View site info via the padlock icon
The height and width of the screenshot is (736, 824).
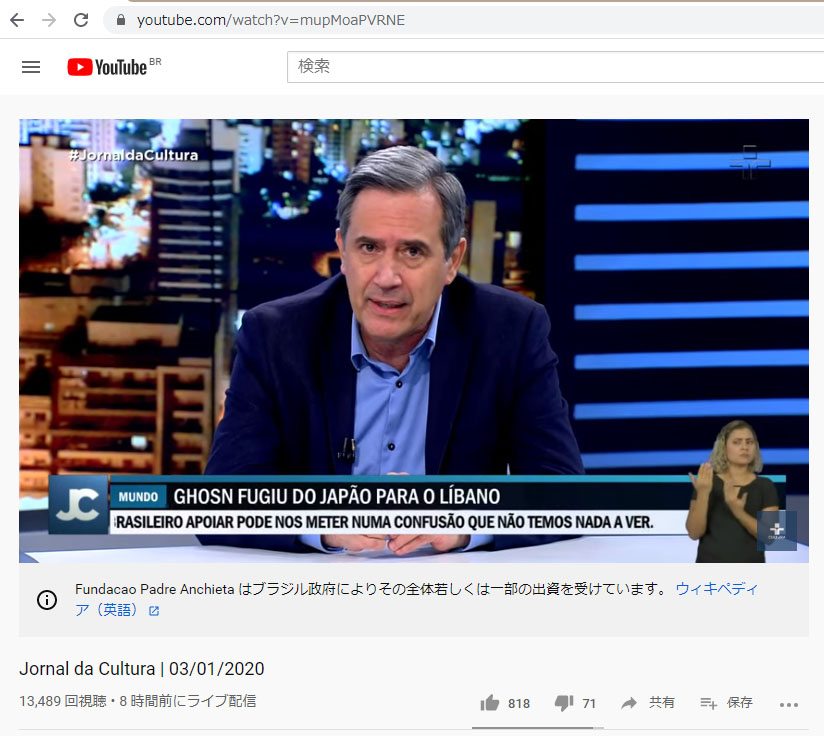[x=121, y=20]
